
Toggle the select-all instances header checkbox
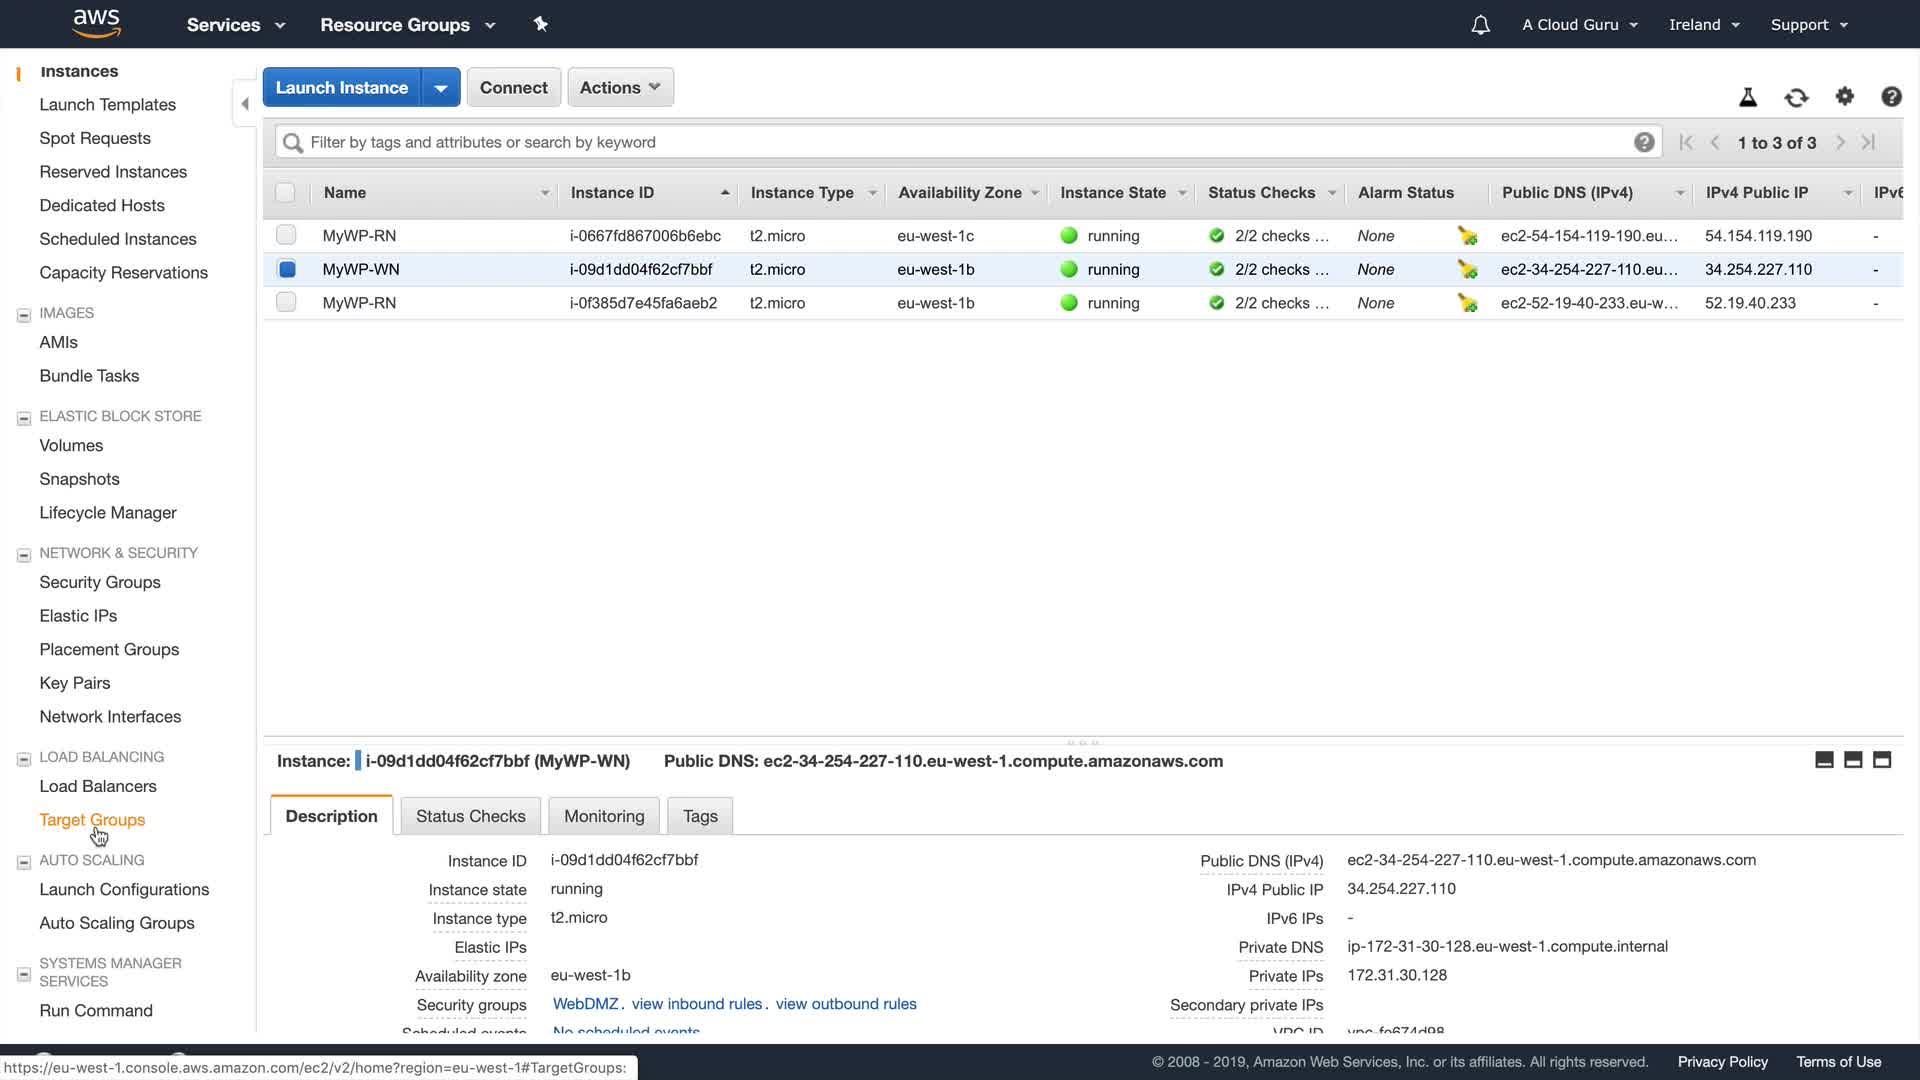coord(285,193)
